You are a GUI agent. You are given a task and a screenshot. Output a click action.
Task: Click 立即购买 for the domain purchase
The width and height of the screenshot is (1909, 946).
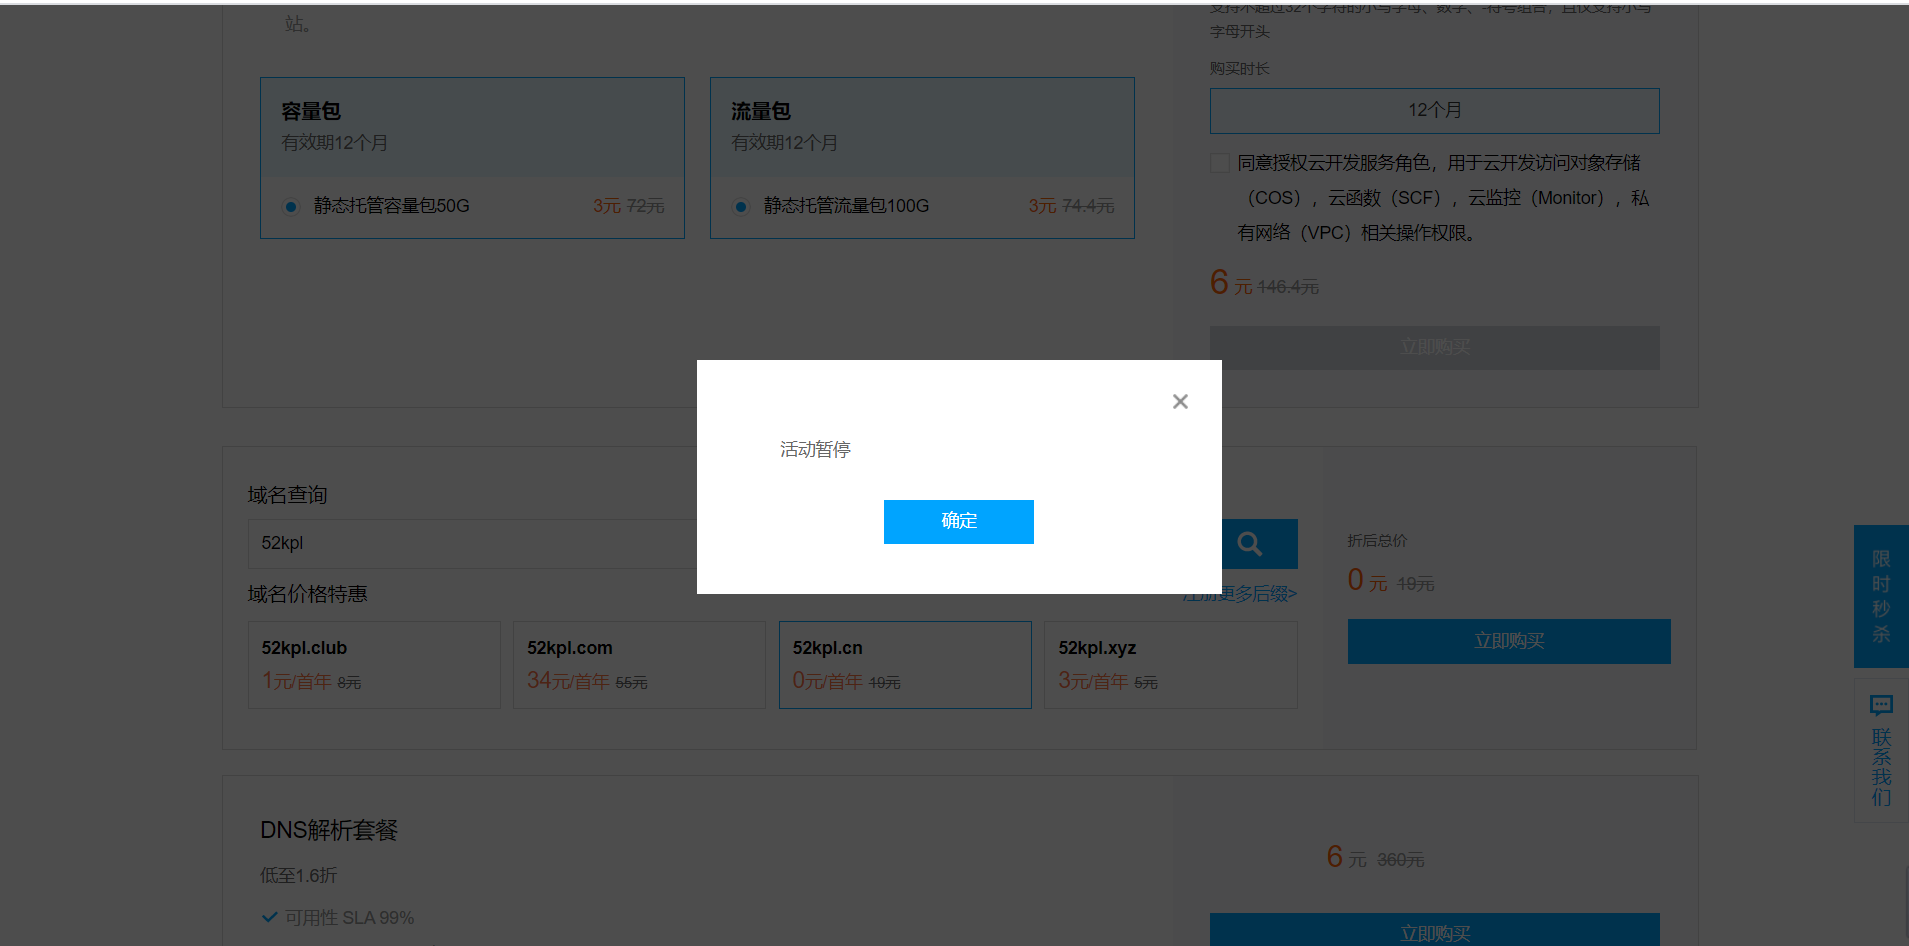pos(1508,641)
